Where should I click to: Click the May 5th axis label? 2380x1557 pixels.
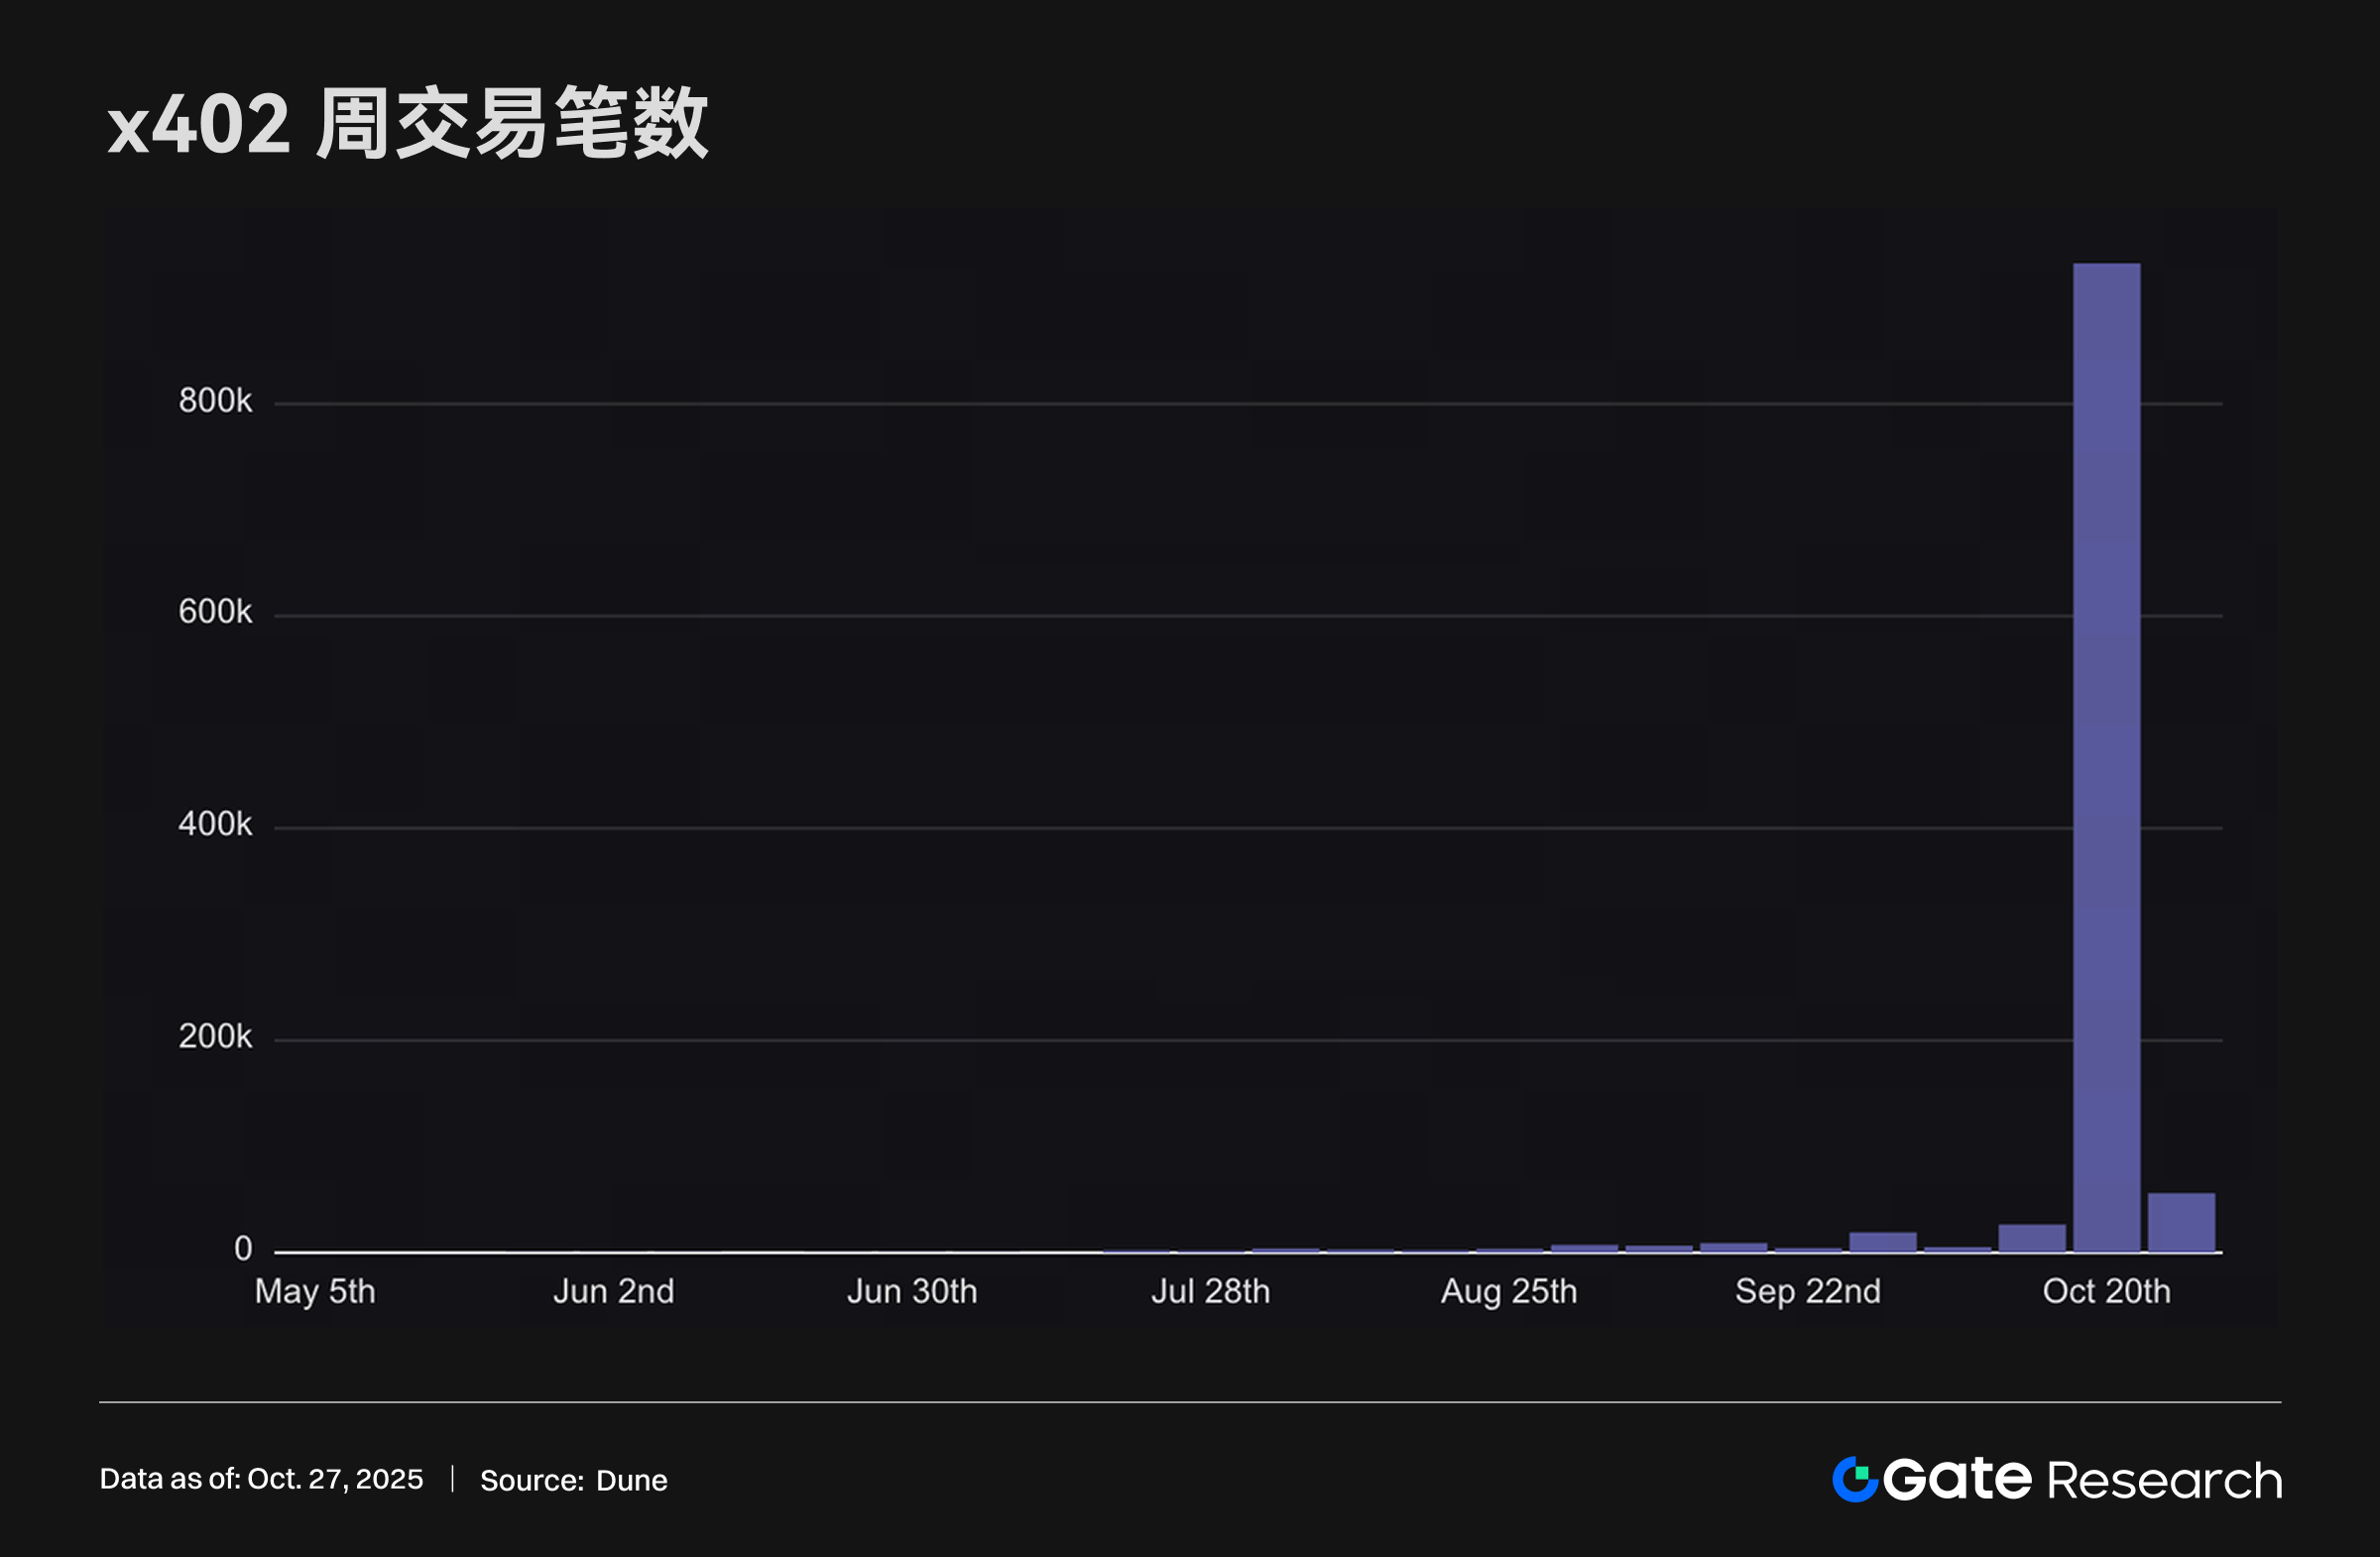315,1291
